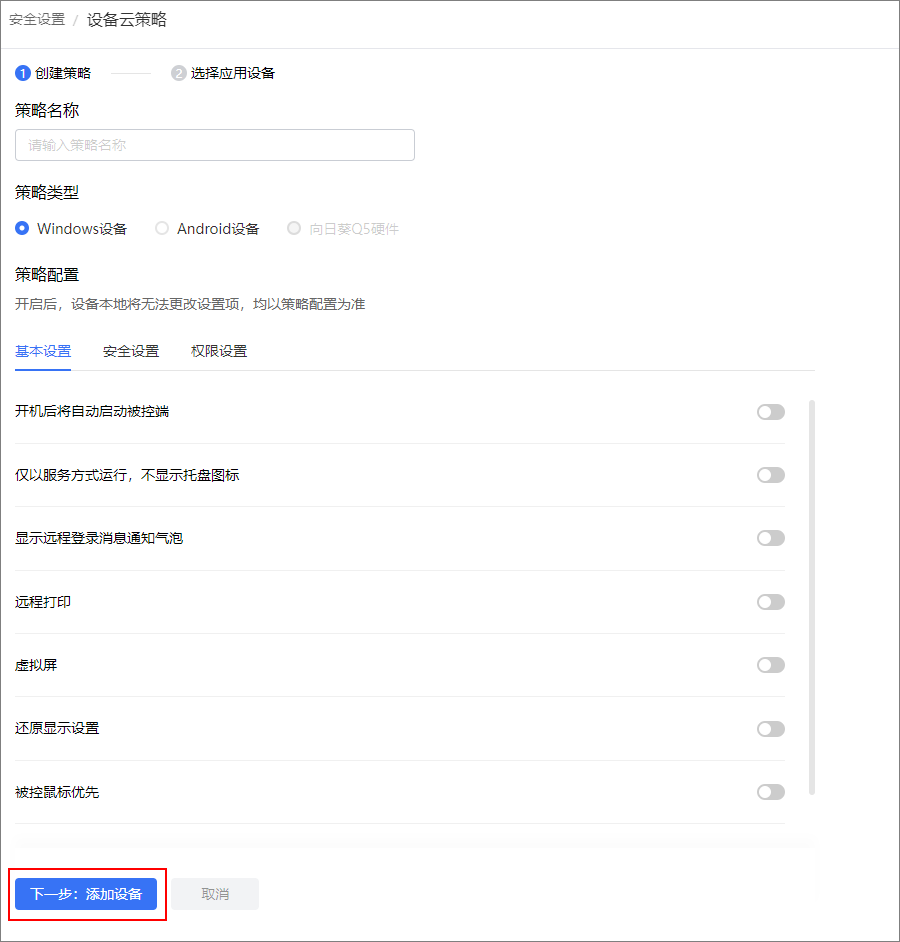Click the 安全设置 breadcrumb link
The width and height of the screenshot is (900, 942).
coord(37,20)
